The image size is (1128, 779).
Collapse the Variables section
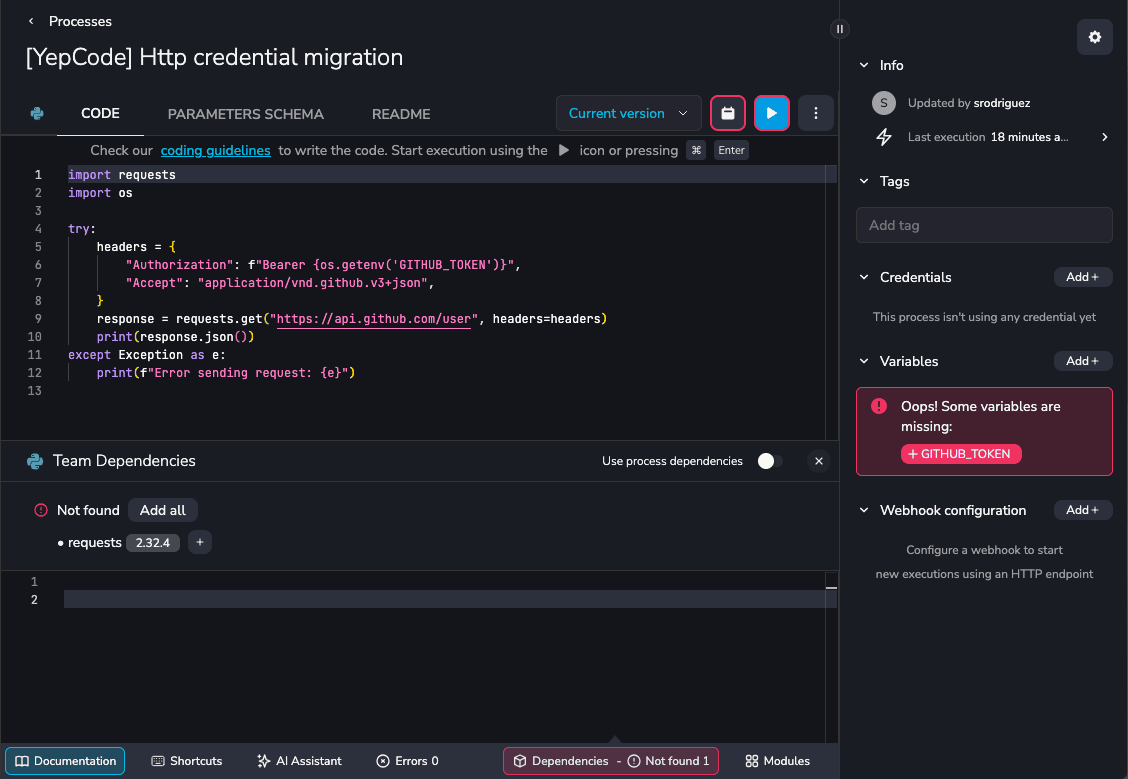point(864,361)
